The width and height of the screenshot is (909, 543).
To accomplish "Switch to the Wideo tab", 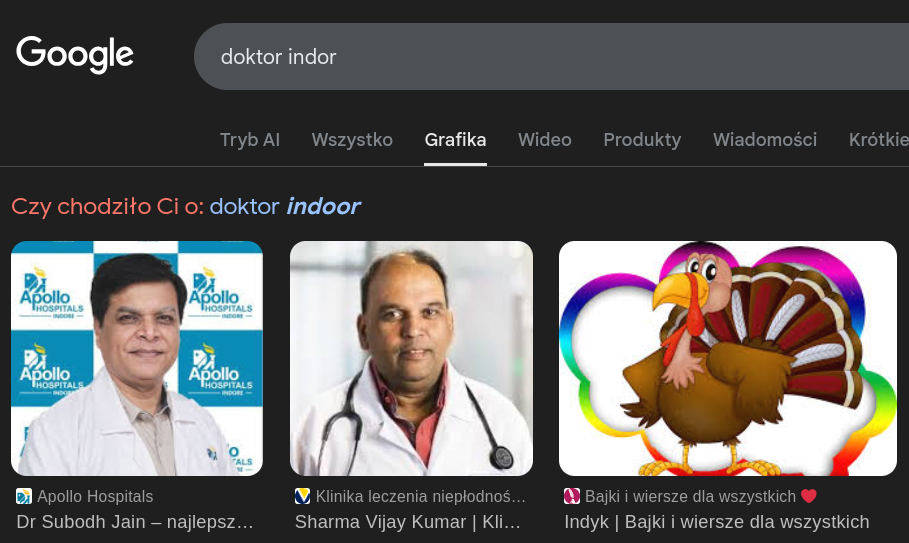I will point(545,140).
